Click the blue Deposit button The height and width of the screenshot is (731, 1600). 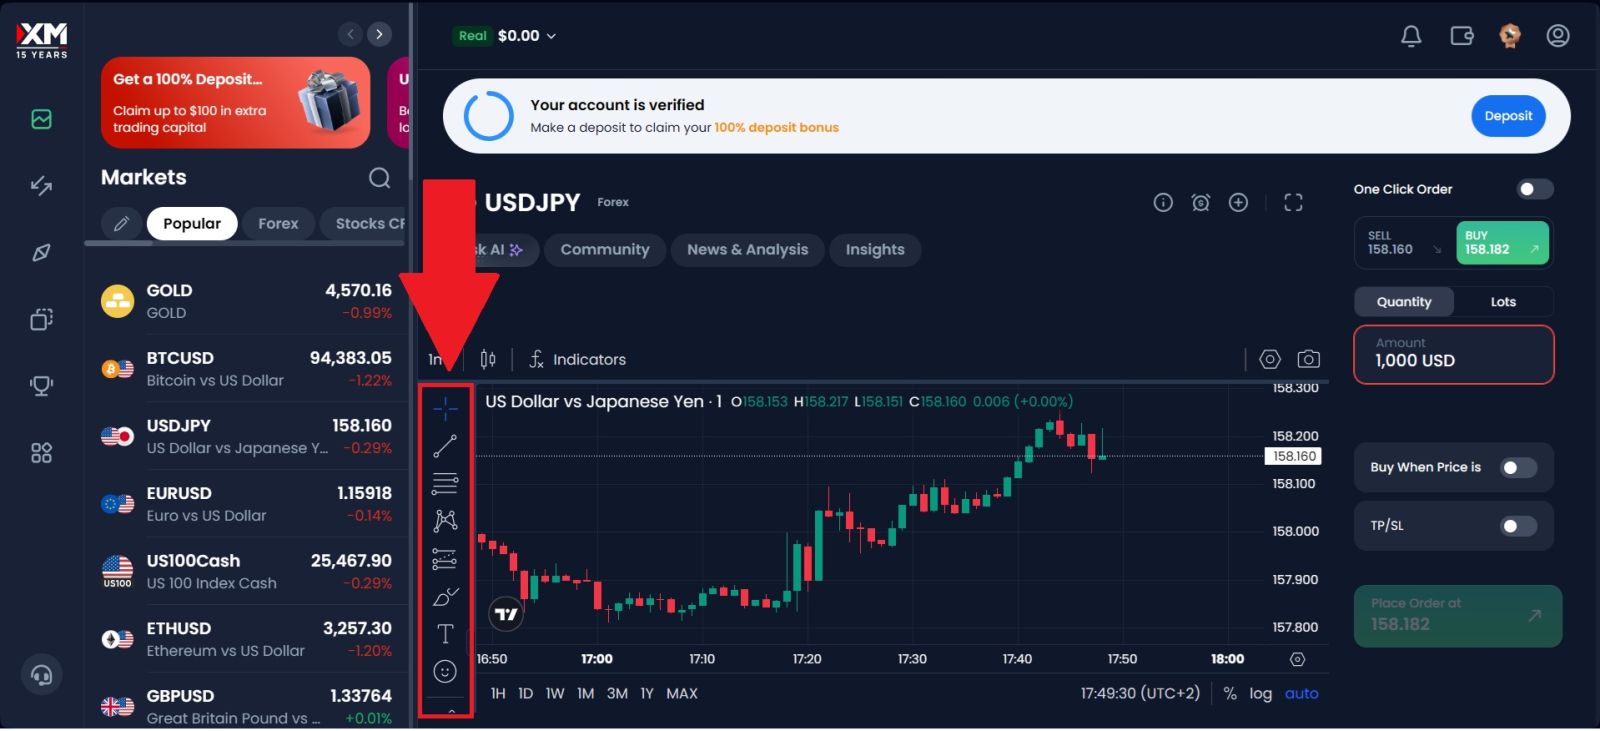(x=1507, y=116)
